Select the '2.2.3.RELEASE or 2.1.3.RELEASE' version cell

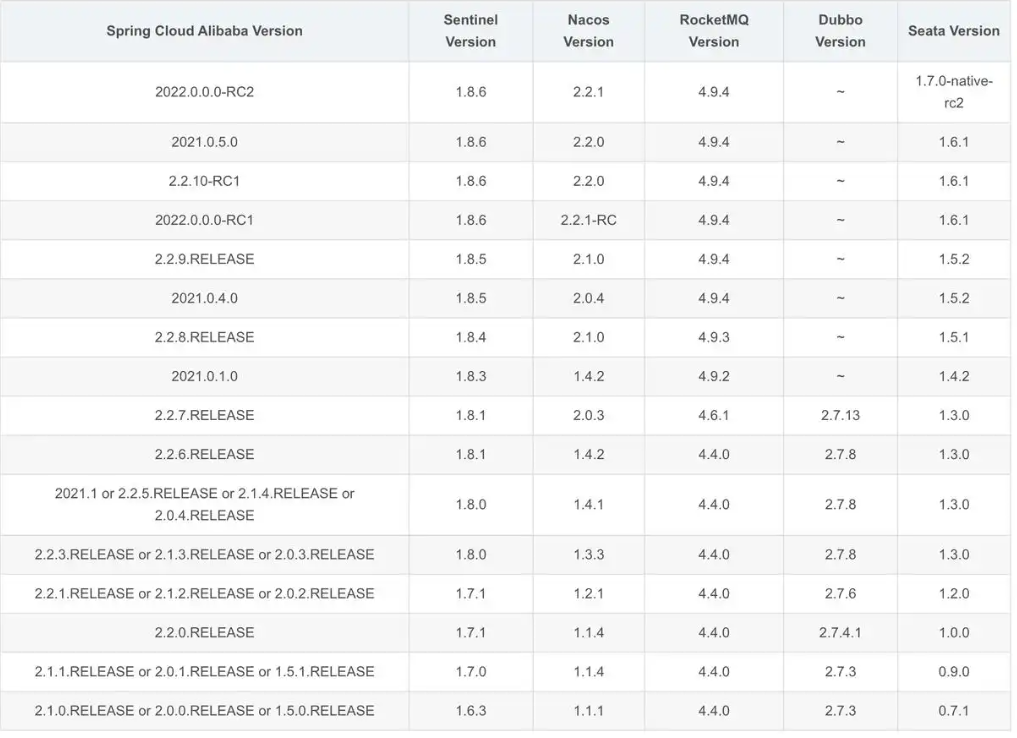coord(204,554)
